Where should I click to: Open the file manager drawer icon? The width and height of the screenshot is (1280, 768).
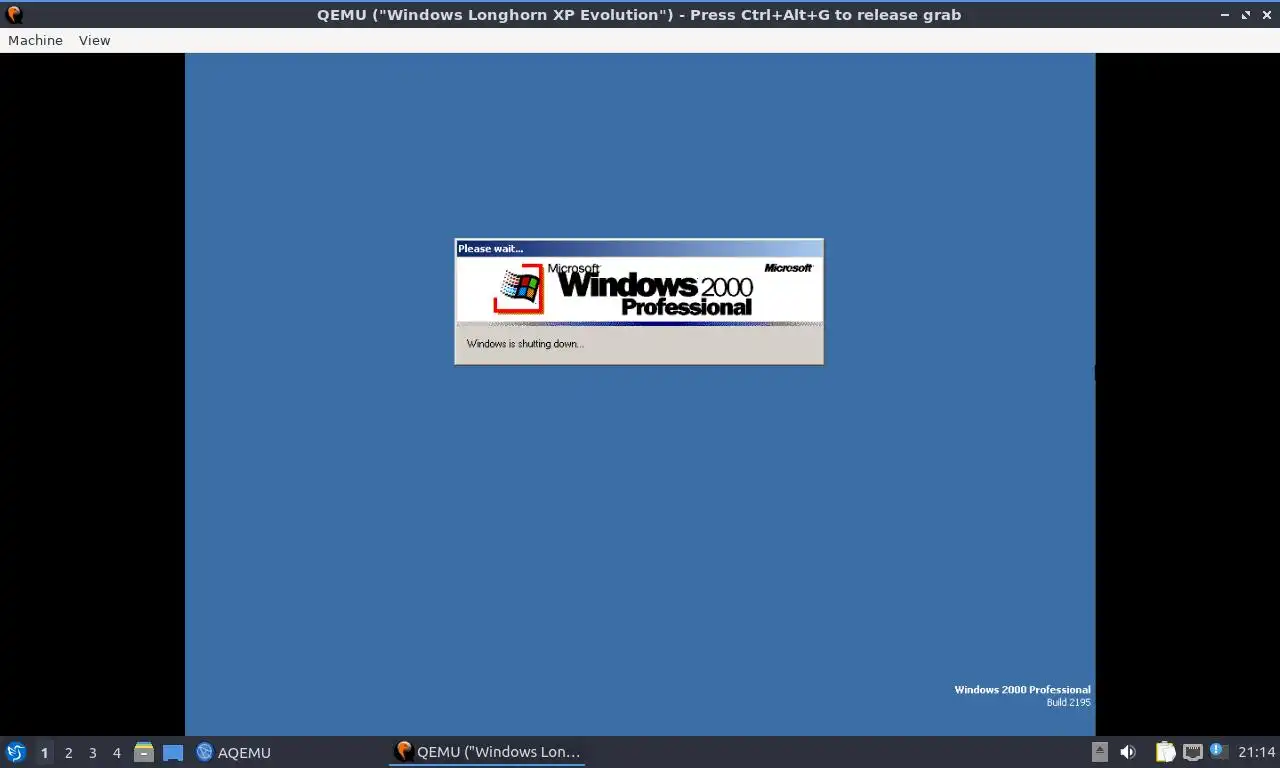(x=144, y=752)
